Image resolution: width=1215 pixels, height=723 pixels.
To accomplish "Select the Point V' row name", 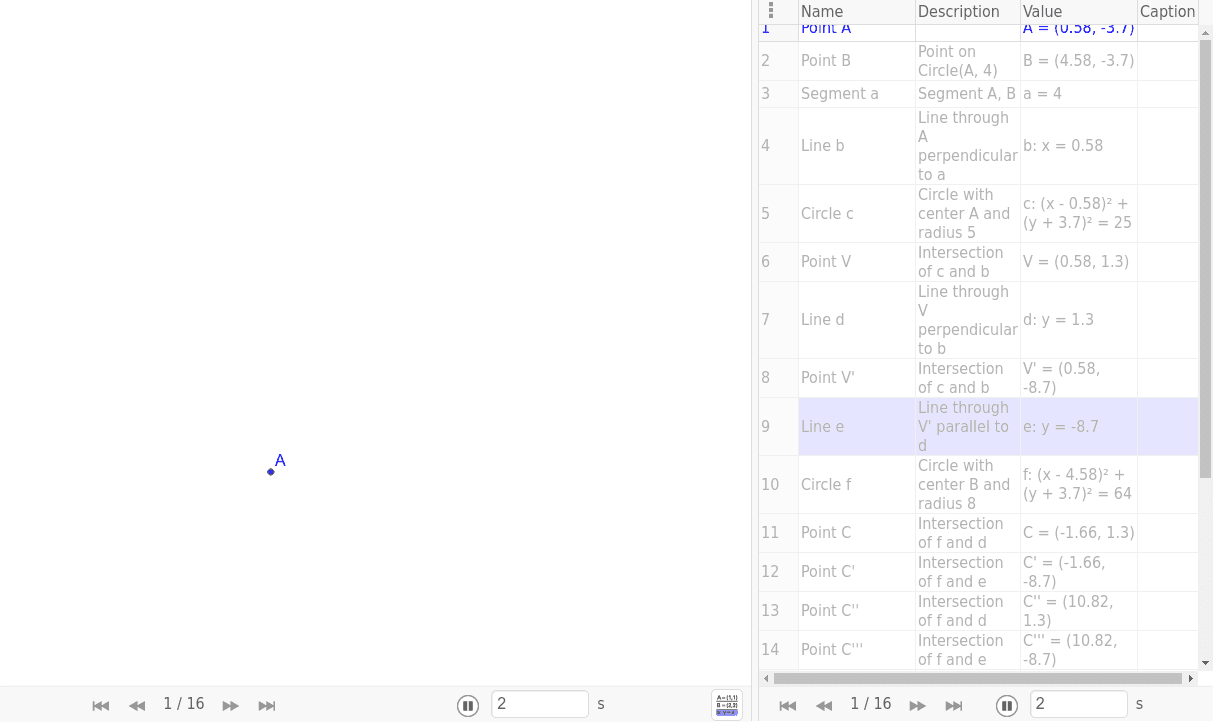I will coord(828,378).
